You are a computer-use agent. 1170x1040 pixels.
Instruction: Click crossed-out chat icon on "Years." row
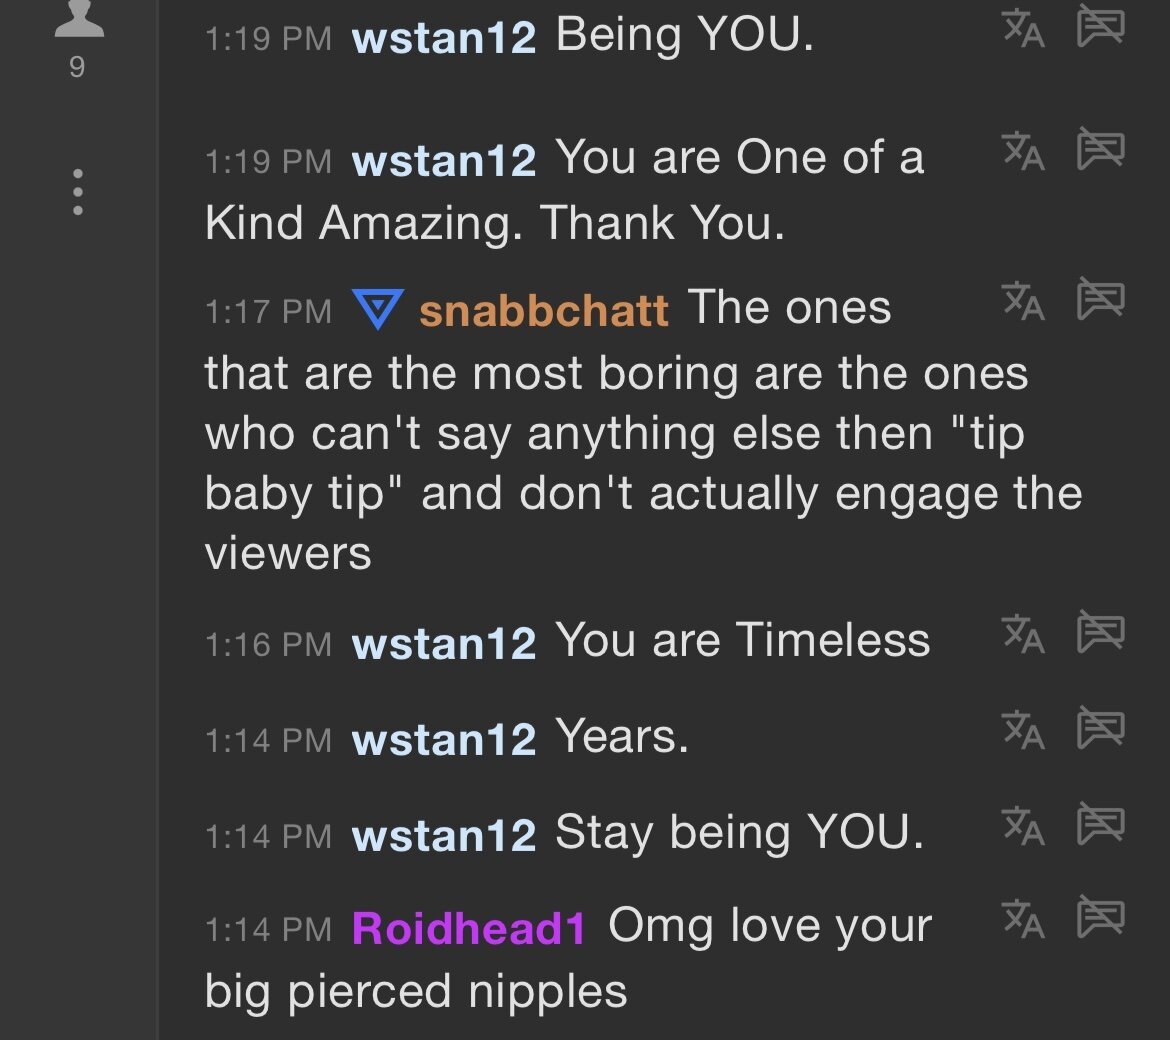1100,729
